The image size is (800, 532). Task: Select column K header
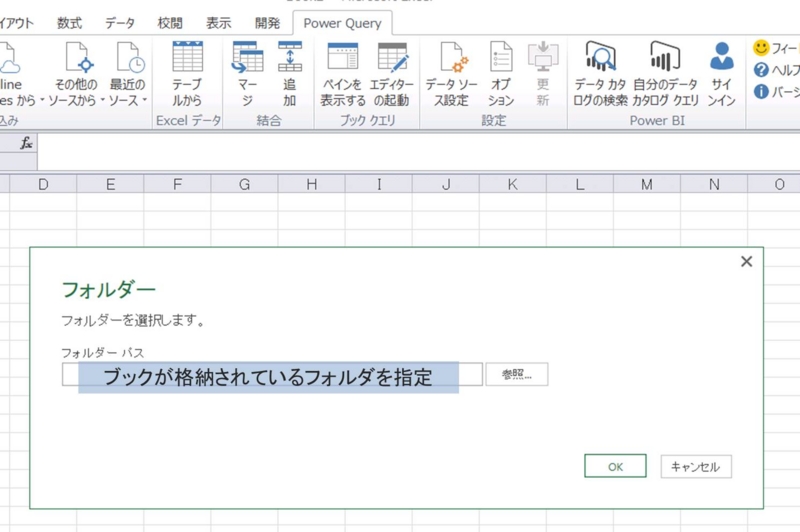513,184
